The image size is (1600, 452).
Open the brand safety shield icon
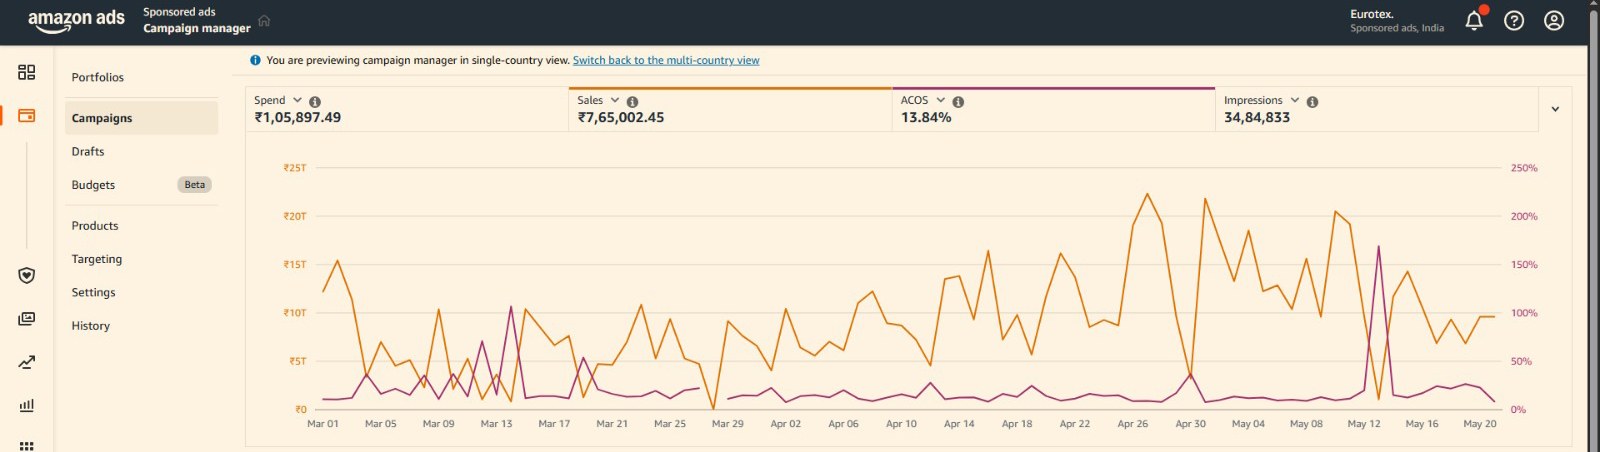[27, 275]
